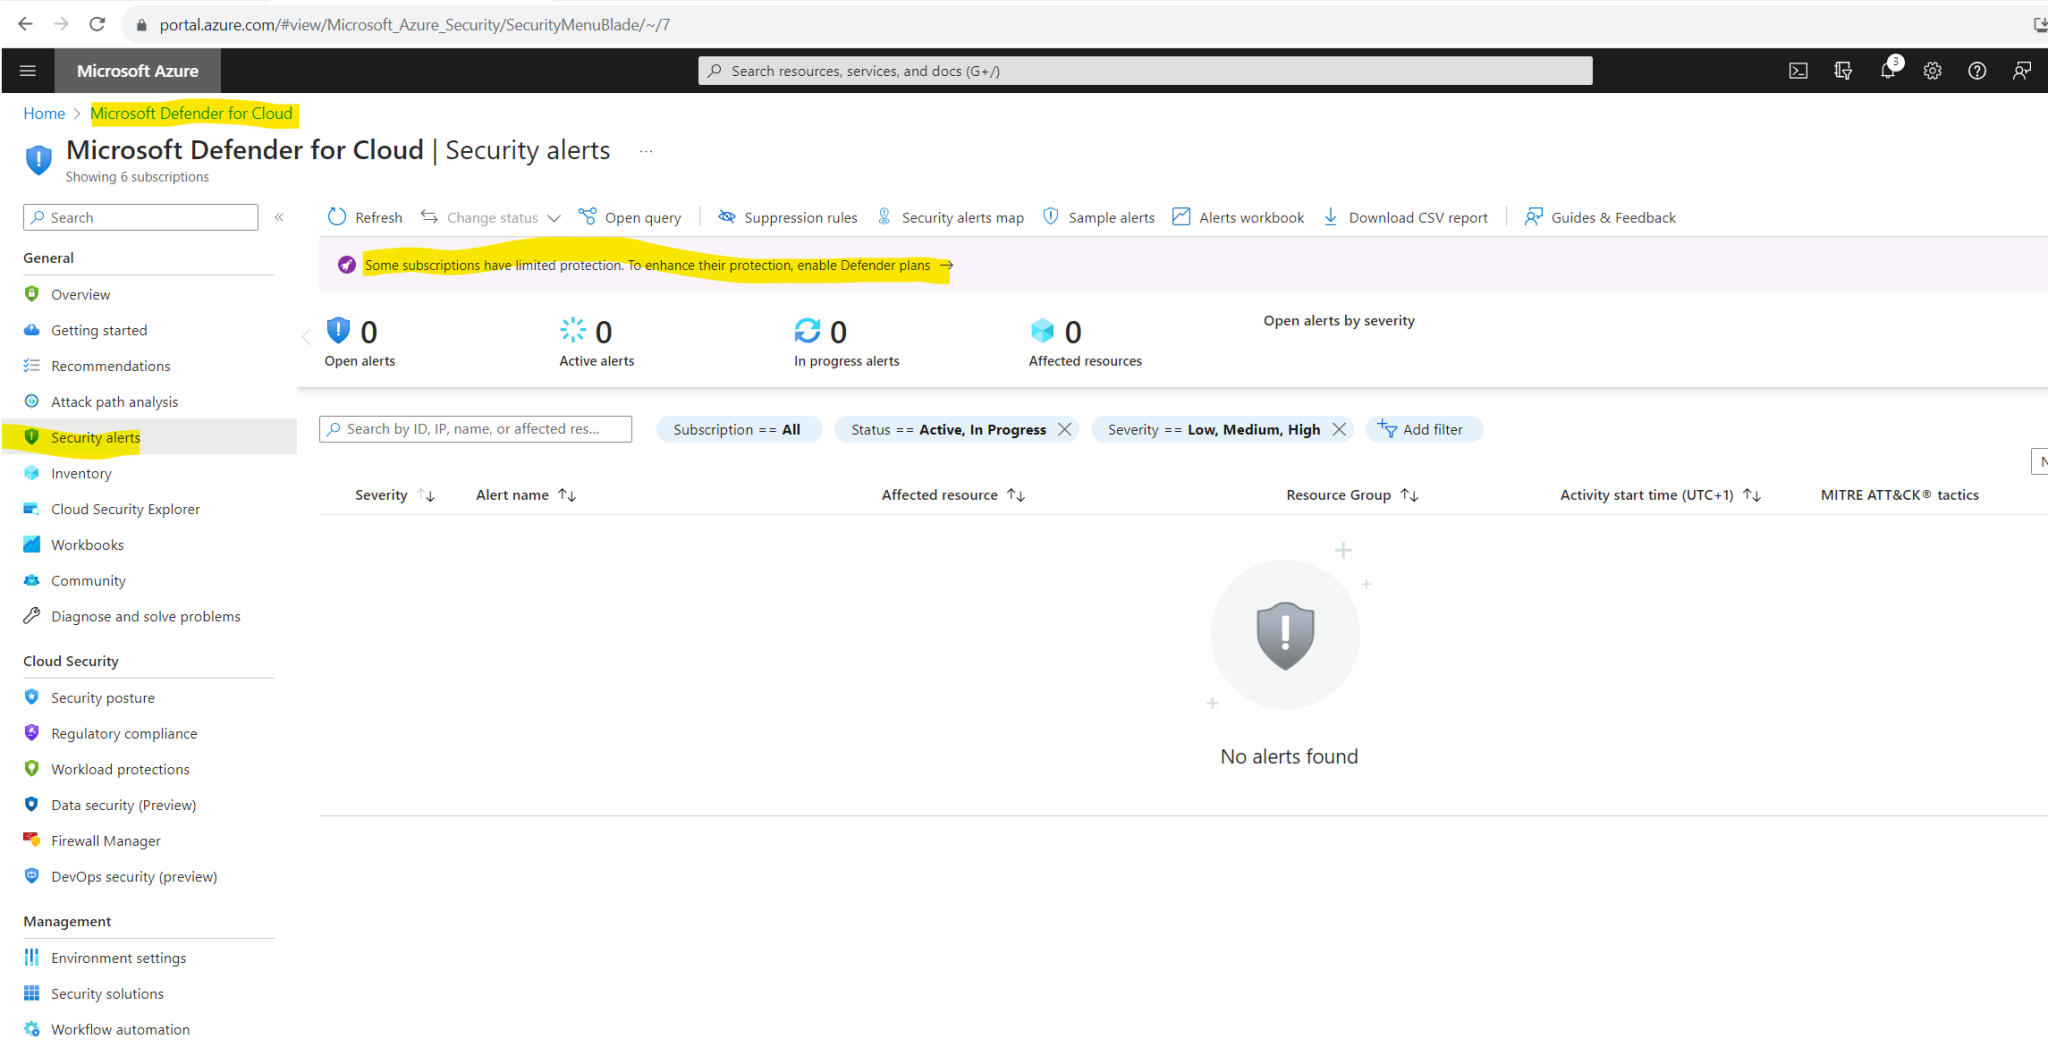
Task: Switch to Security alerts in the sidebar
Action: pyautogui.click(x=95, y=437)
